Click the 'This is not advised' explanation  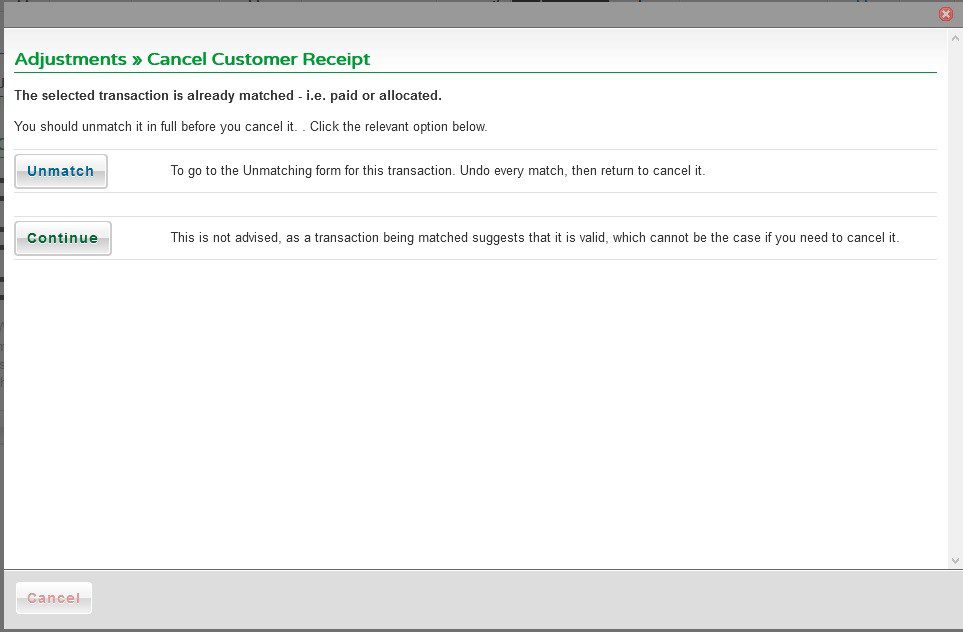(x=535, y=238)
